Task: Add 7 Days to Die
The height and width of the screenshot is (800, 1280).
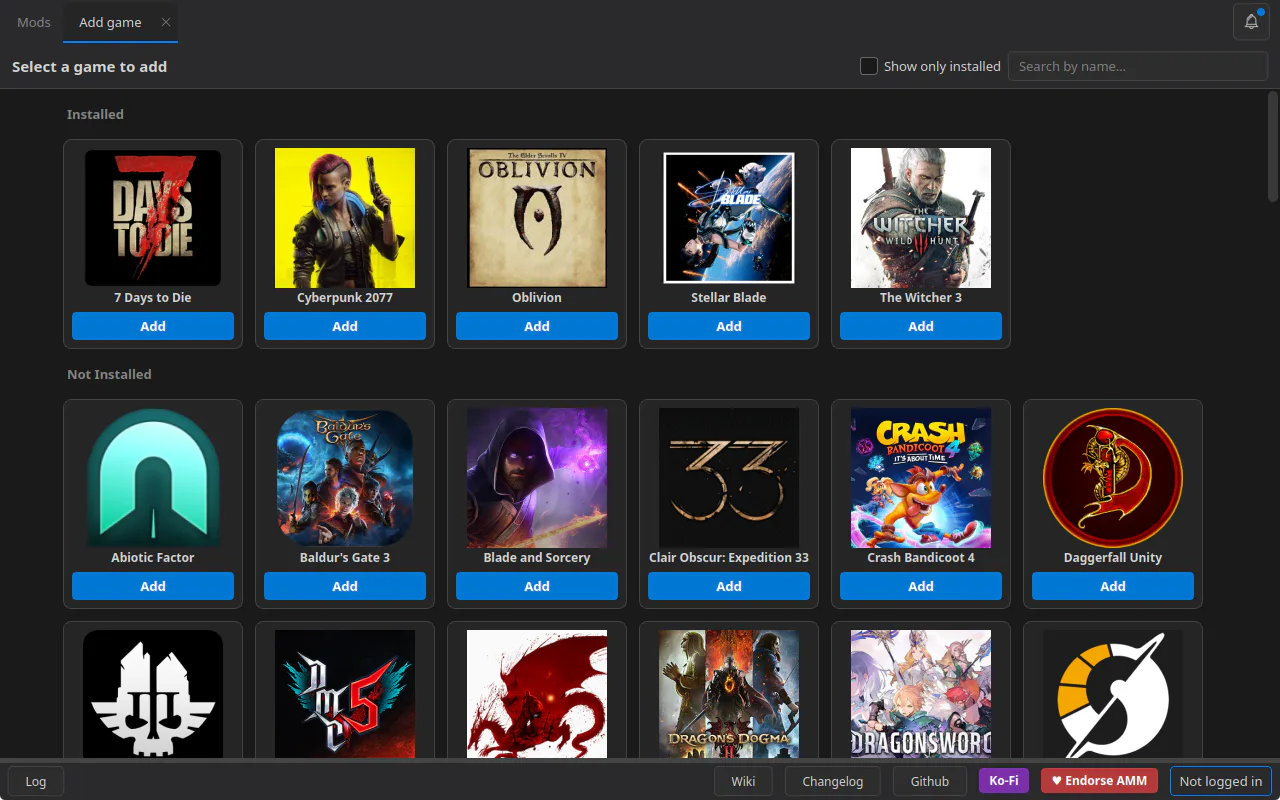Action: (153, 326)
